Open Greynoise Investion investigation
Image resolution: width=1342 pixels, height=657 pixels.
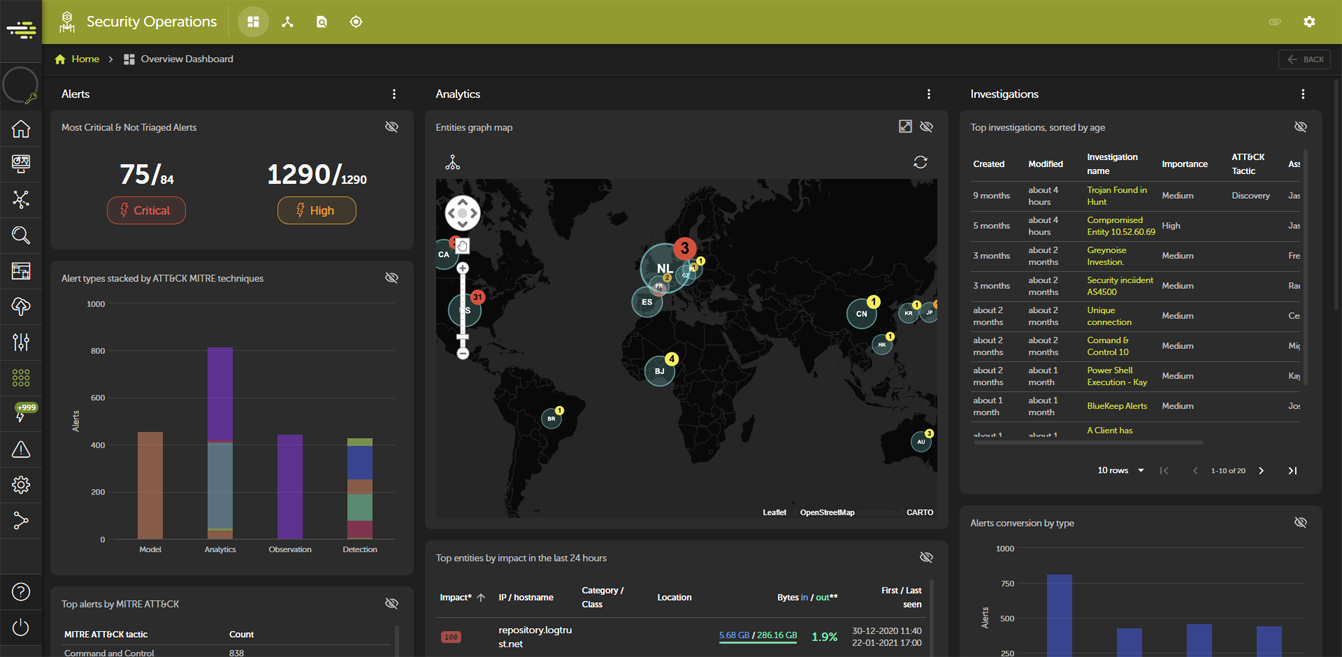pos(1107,256)
